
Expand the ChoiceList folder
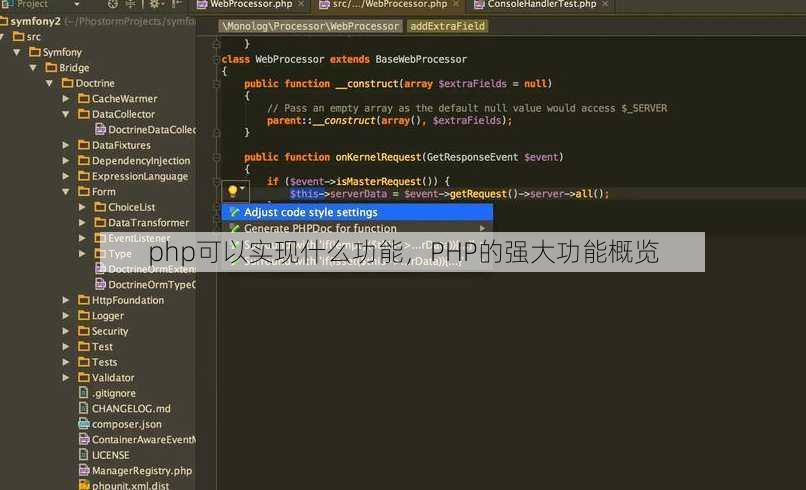pos(82,207)
